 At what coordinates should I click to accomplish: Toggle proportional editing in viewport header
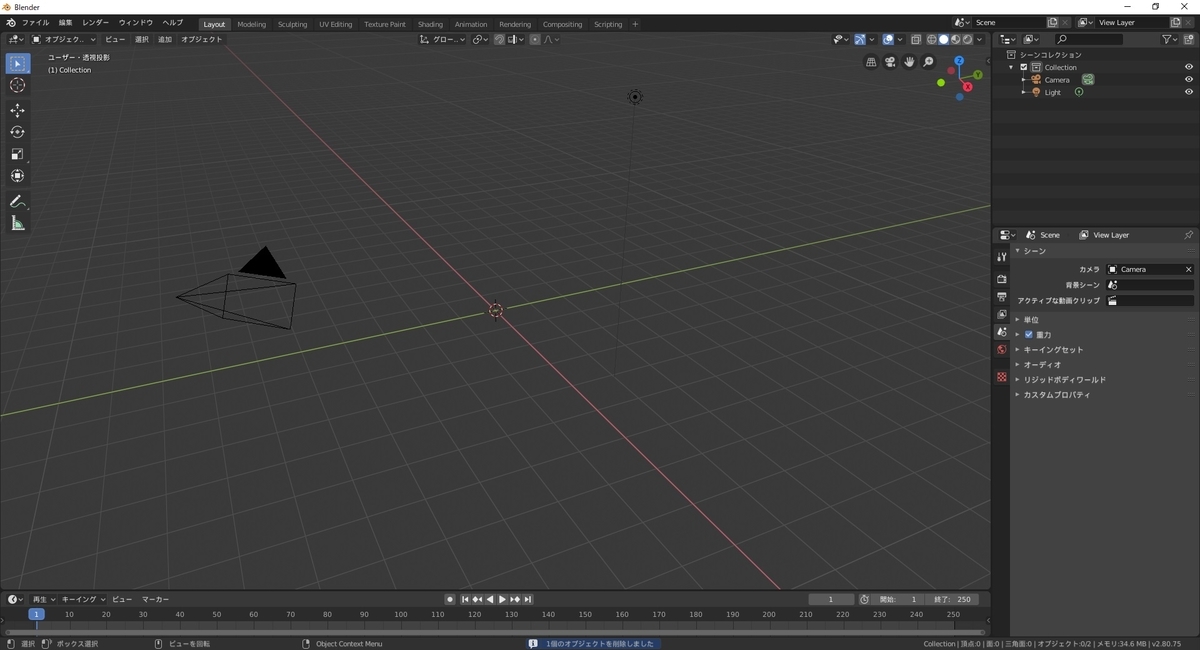coord(535,40)
